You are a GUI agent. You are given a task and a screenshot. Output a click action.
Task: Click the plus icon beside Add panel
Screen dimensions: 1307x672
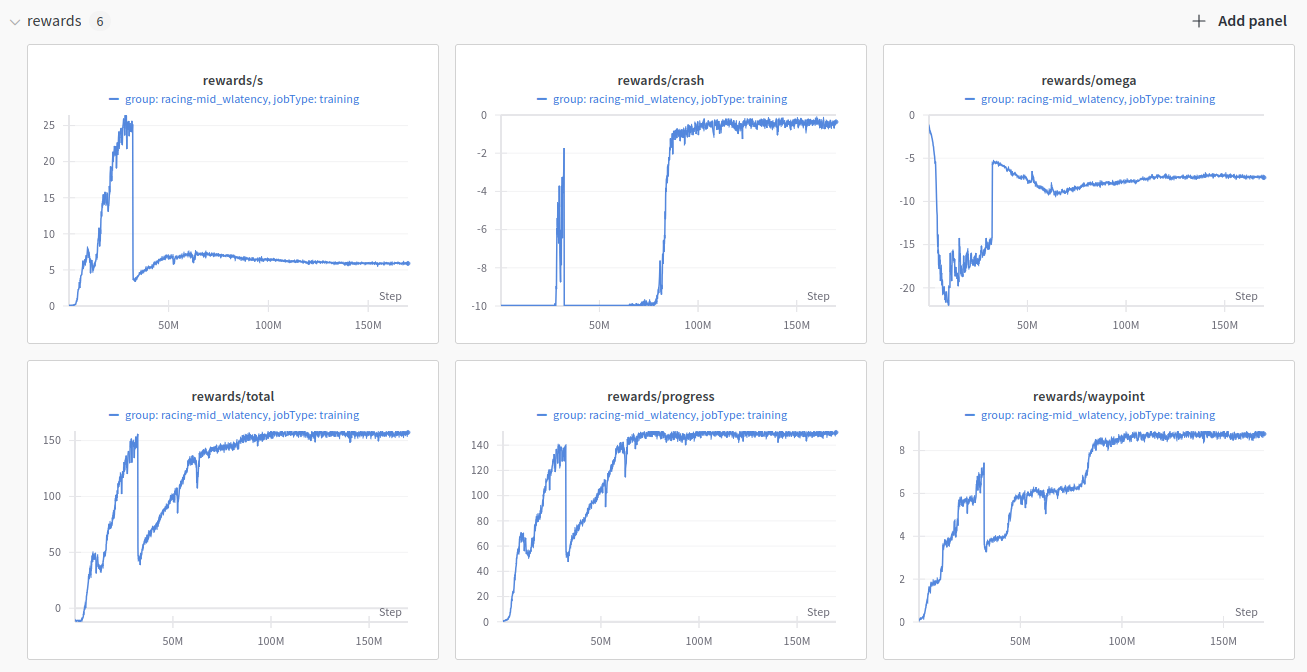(1199, 20)
